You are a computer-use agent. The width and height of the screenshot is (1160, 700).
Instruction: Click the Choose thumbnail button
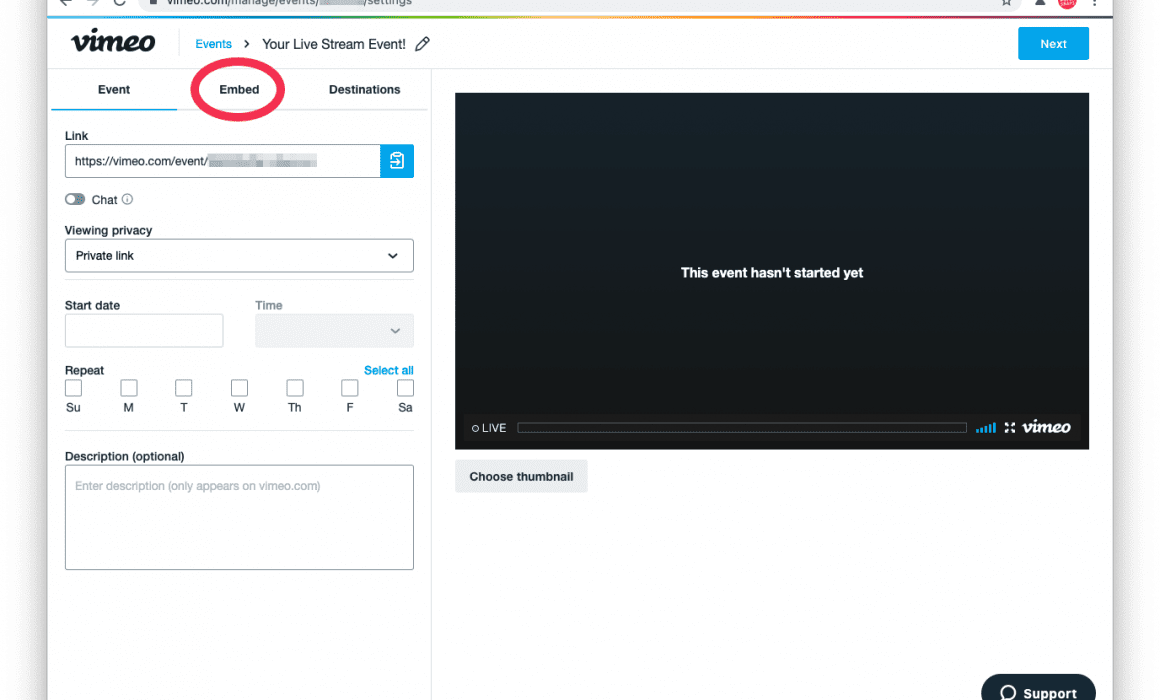point(521,477)
